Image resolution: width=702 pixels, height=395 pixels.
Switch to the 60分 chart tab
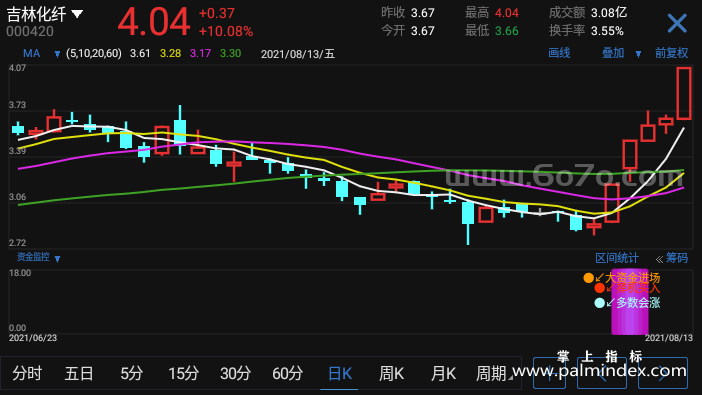pyautogui.click(x=287, y=373)
